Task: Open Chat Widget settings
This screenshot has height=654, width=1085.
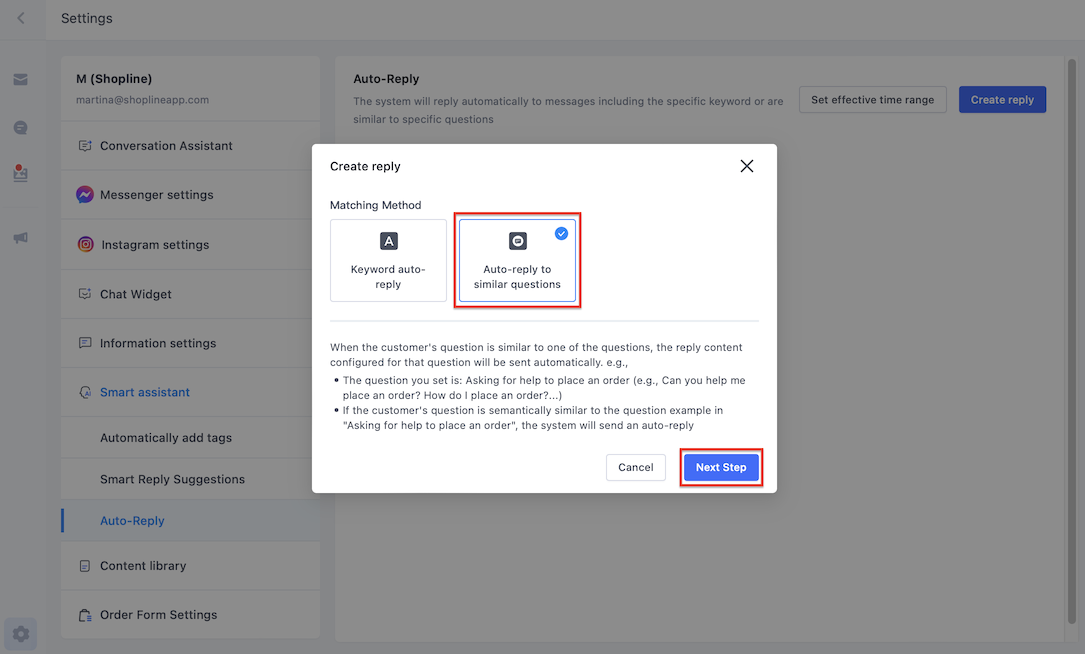Action: 190,294
